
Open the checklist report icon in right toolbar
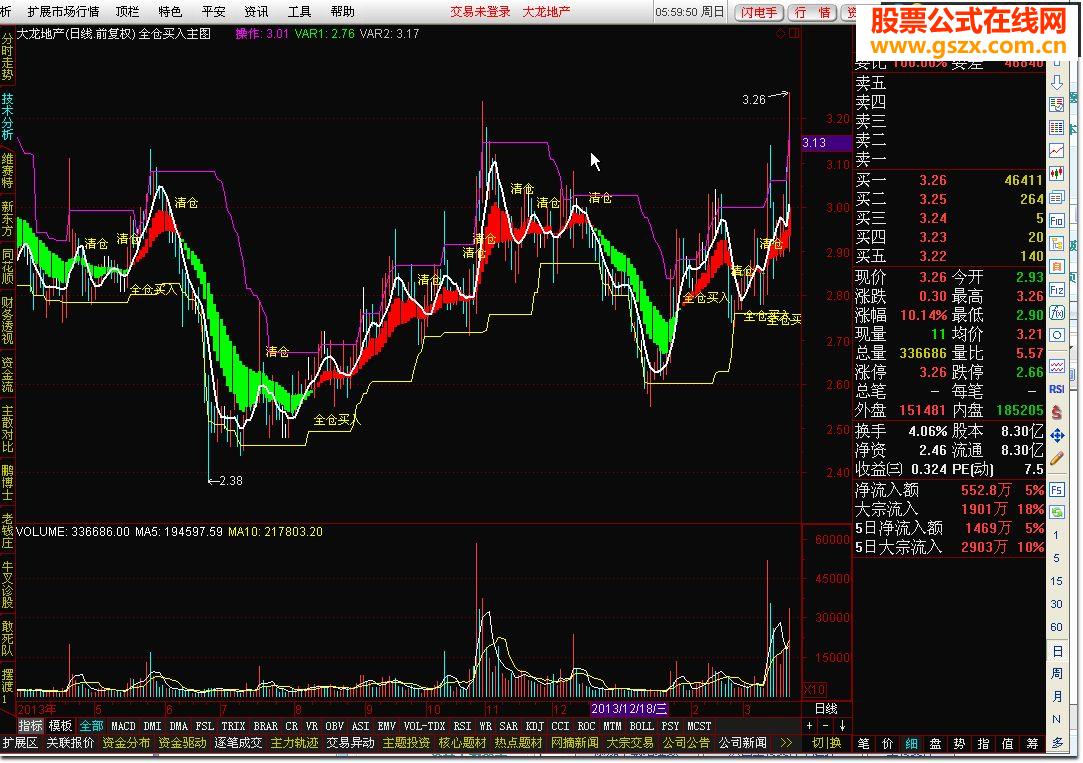(x=1057, y=105)
